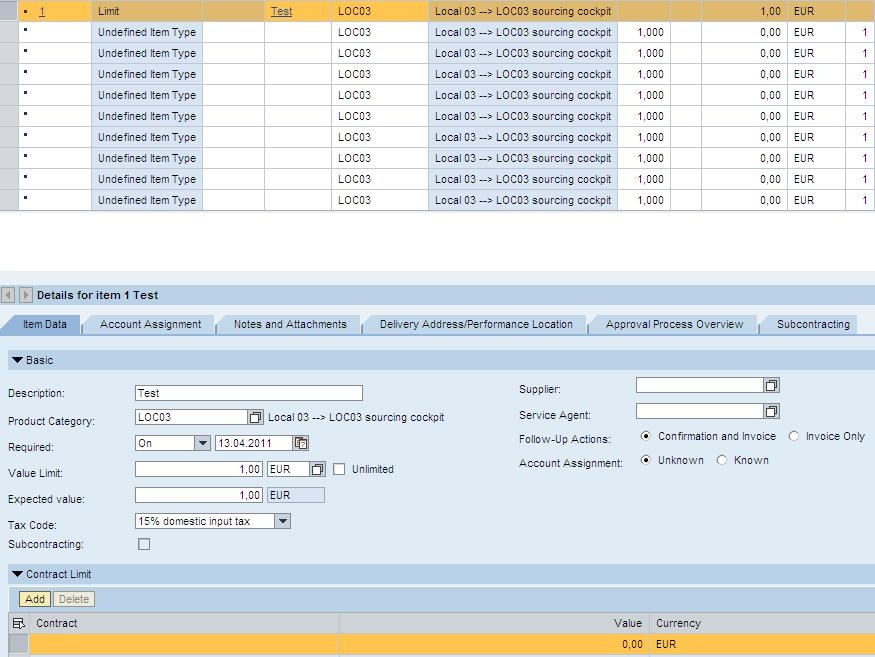Tick the Unlimited checkbox

point(339,469)
